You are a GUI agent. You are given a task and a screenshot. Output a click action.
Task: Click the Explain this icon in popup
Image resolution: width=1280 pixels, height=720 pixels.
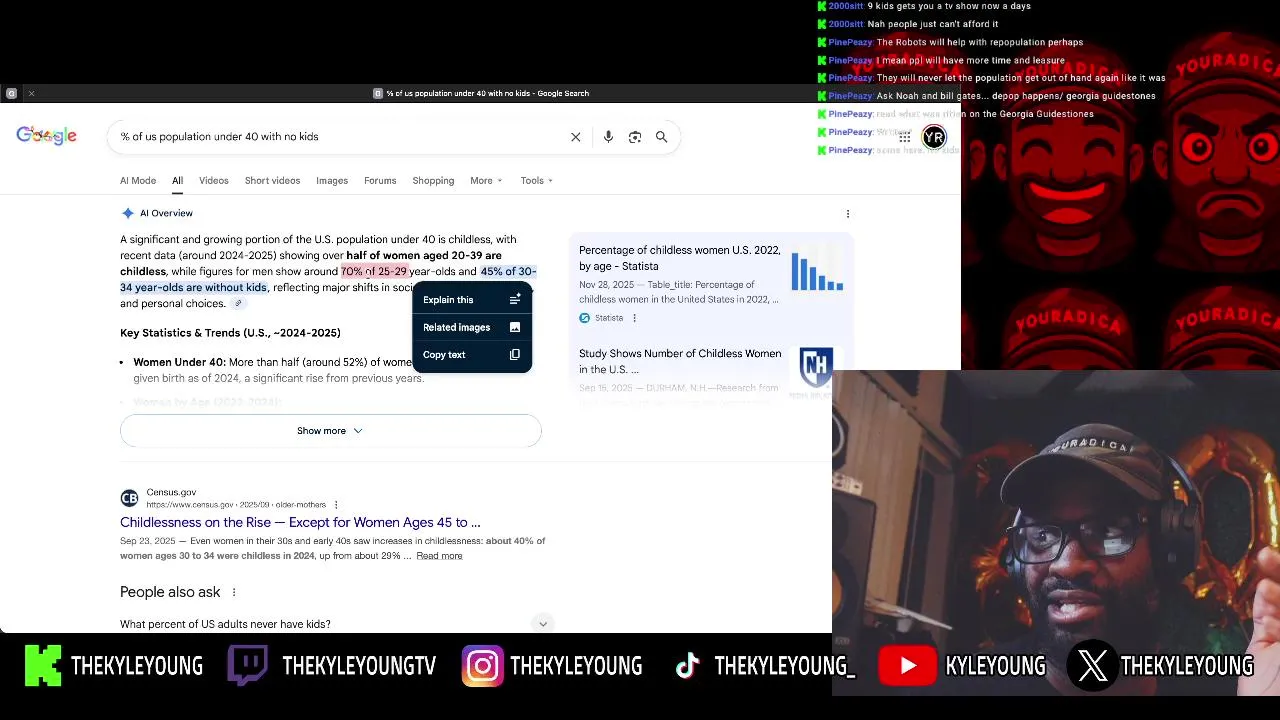(x=515, y=300)
